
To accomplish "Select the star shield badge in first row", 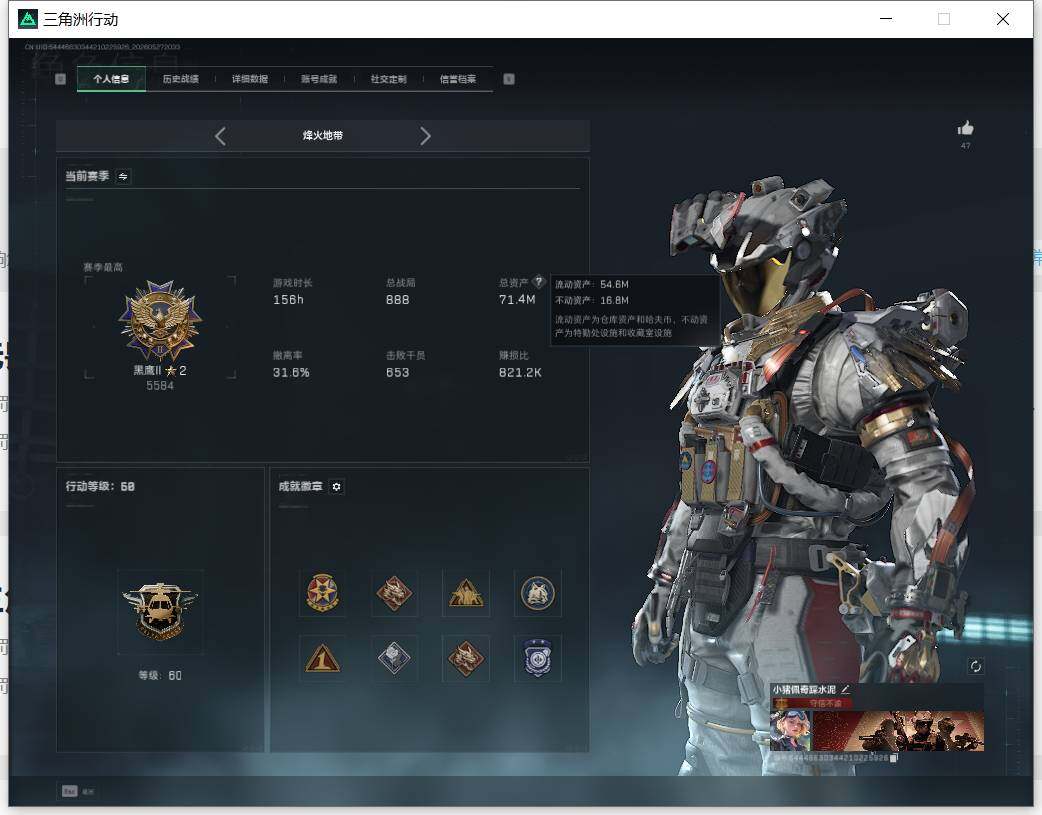I will pos(322,593).
